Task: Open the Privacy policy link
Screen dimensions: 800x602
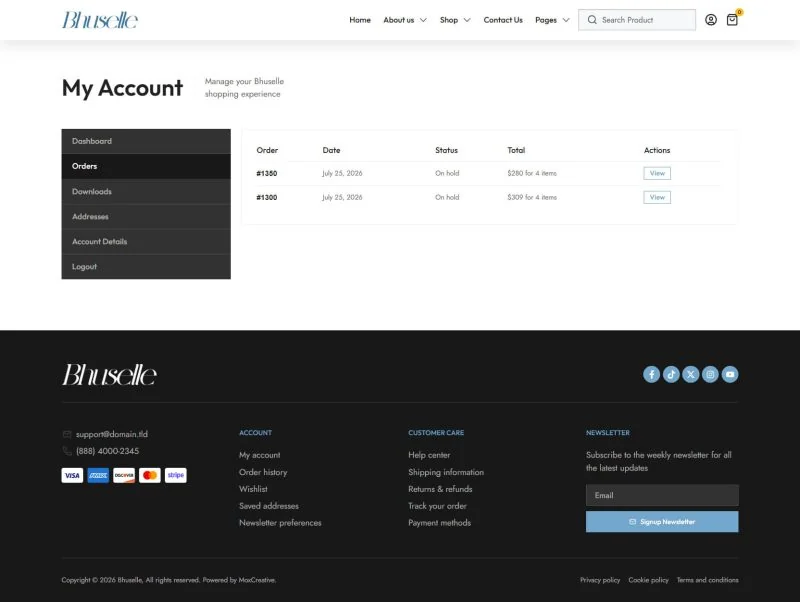Action: pyautogui.click(x=600, y=580)
